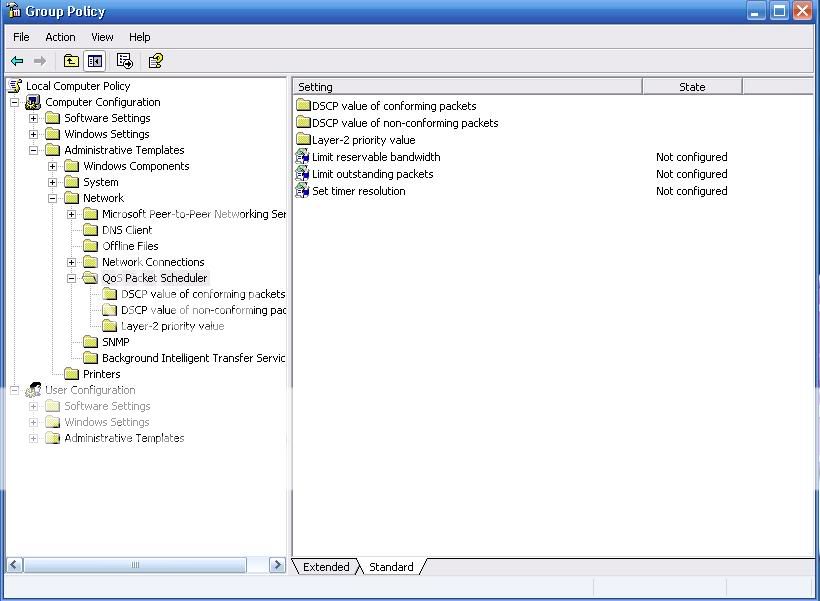
Task: Click the Printers folder icon
Action: (x=72, y=373)
